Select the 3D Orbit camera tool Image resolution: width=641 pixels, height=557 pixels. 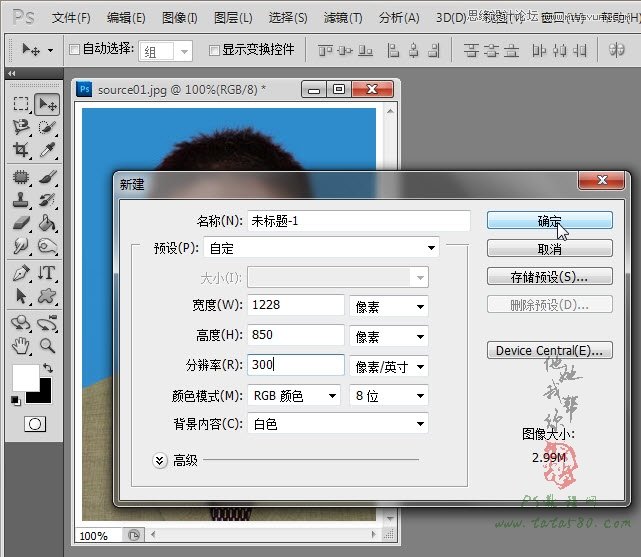(x=47, y=323)
